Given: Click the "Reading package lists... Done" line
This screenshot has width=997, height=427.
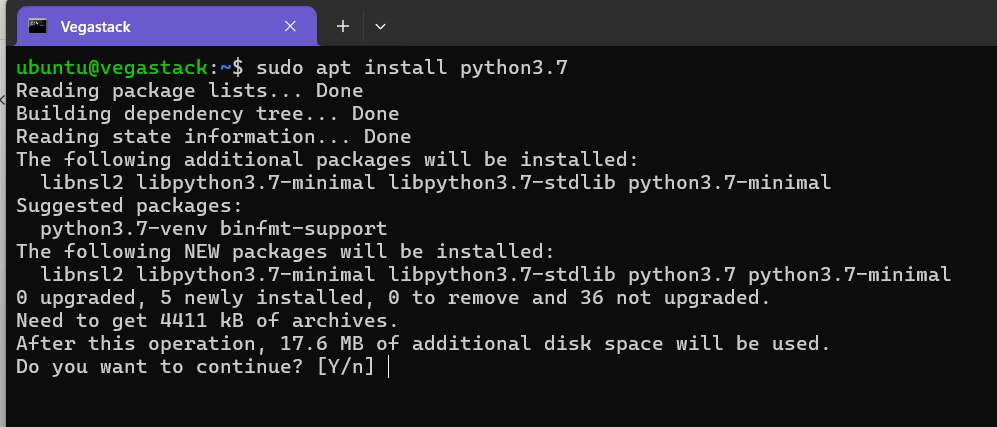Looking at the screenshot, I should pos(189,91).
